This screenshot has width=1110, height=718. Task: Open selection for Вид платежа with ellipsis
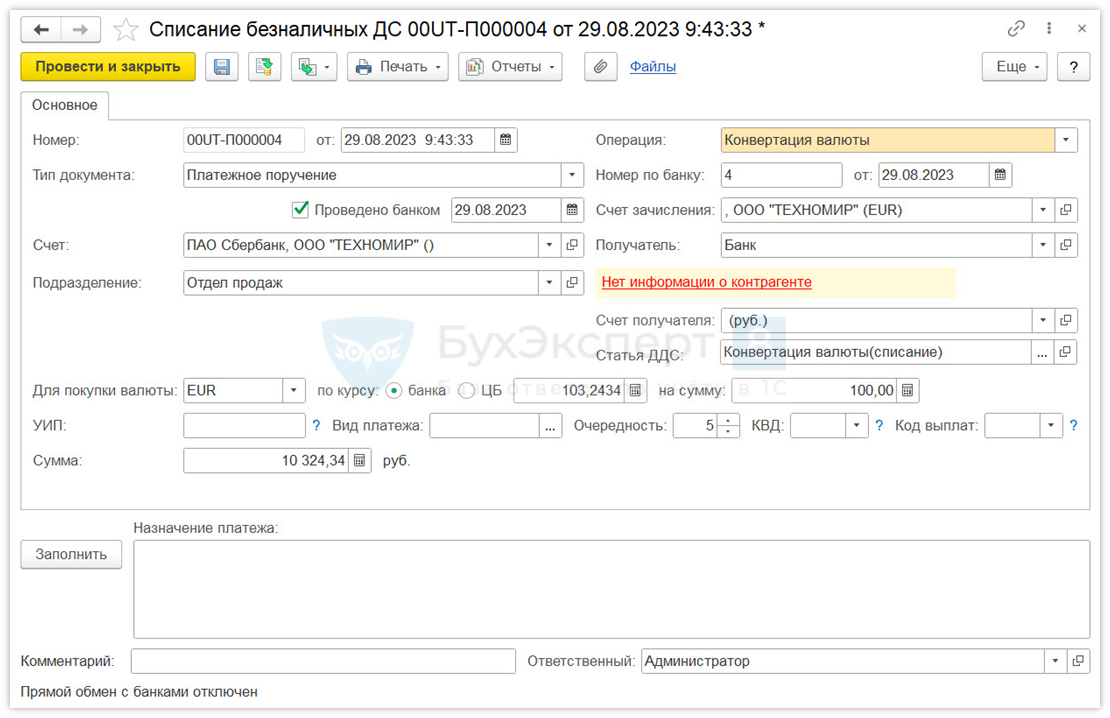click(550, 426)
